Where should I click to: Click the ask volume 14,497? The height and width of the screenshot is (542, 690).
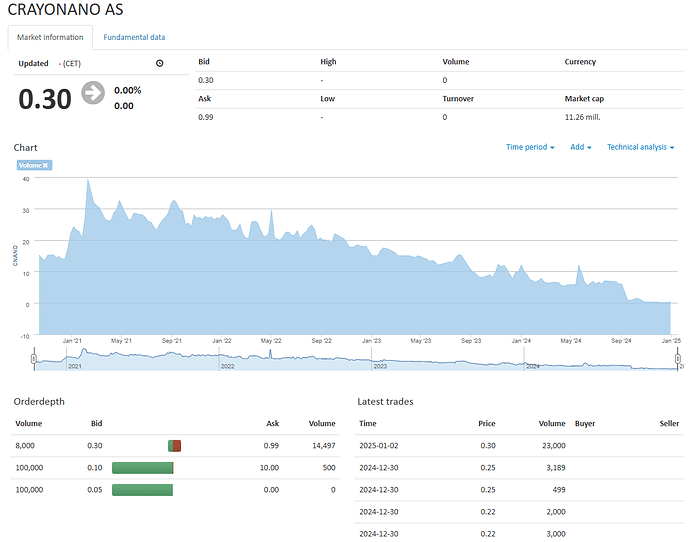pyautogui.click(x=324, y=446)
